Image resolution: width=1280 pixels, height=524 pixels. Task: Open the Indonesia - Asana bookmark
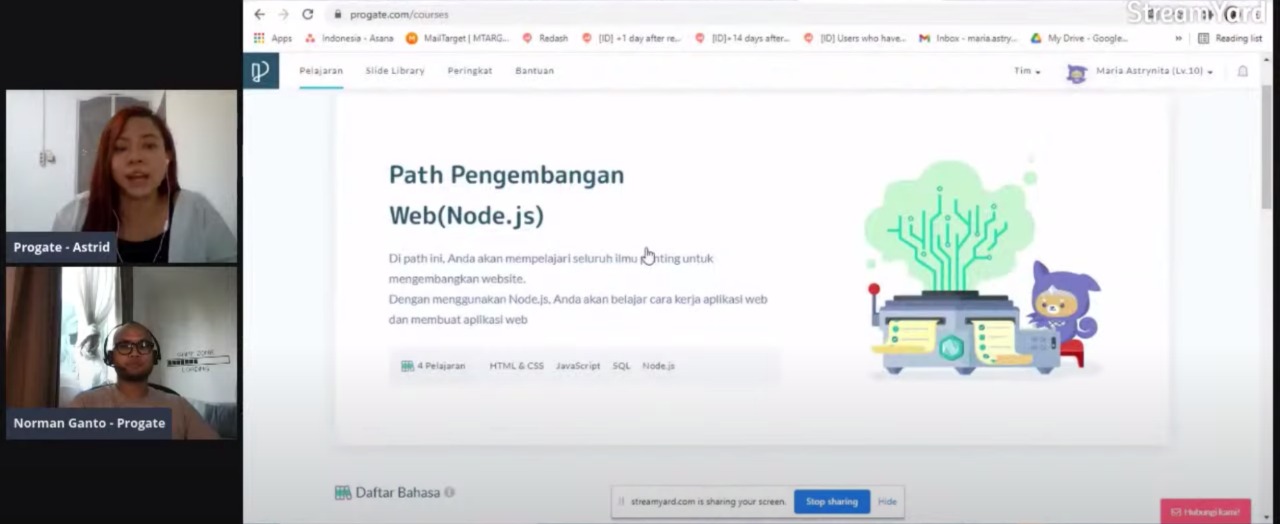coord(349,38)
